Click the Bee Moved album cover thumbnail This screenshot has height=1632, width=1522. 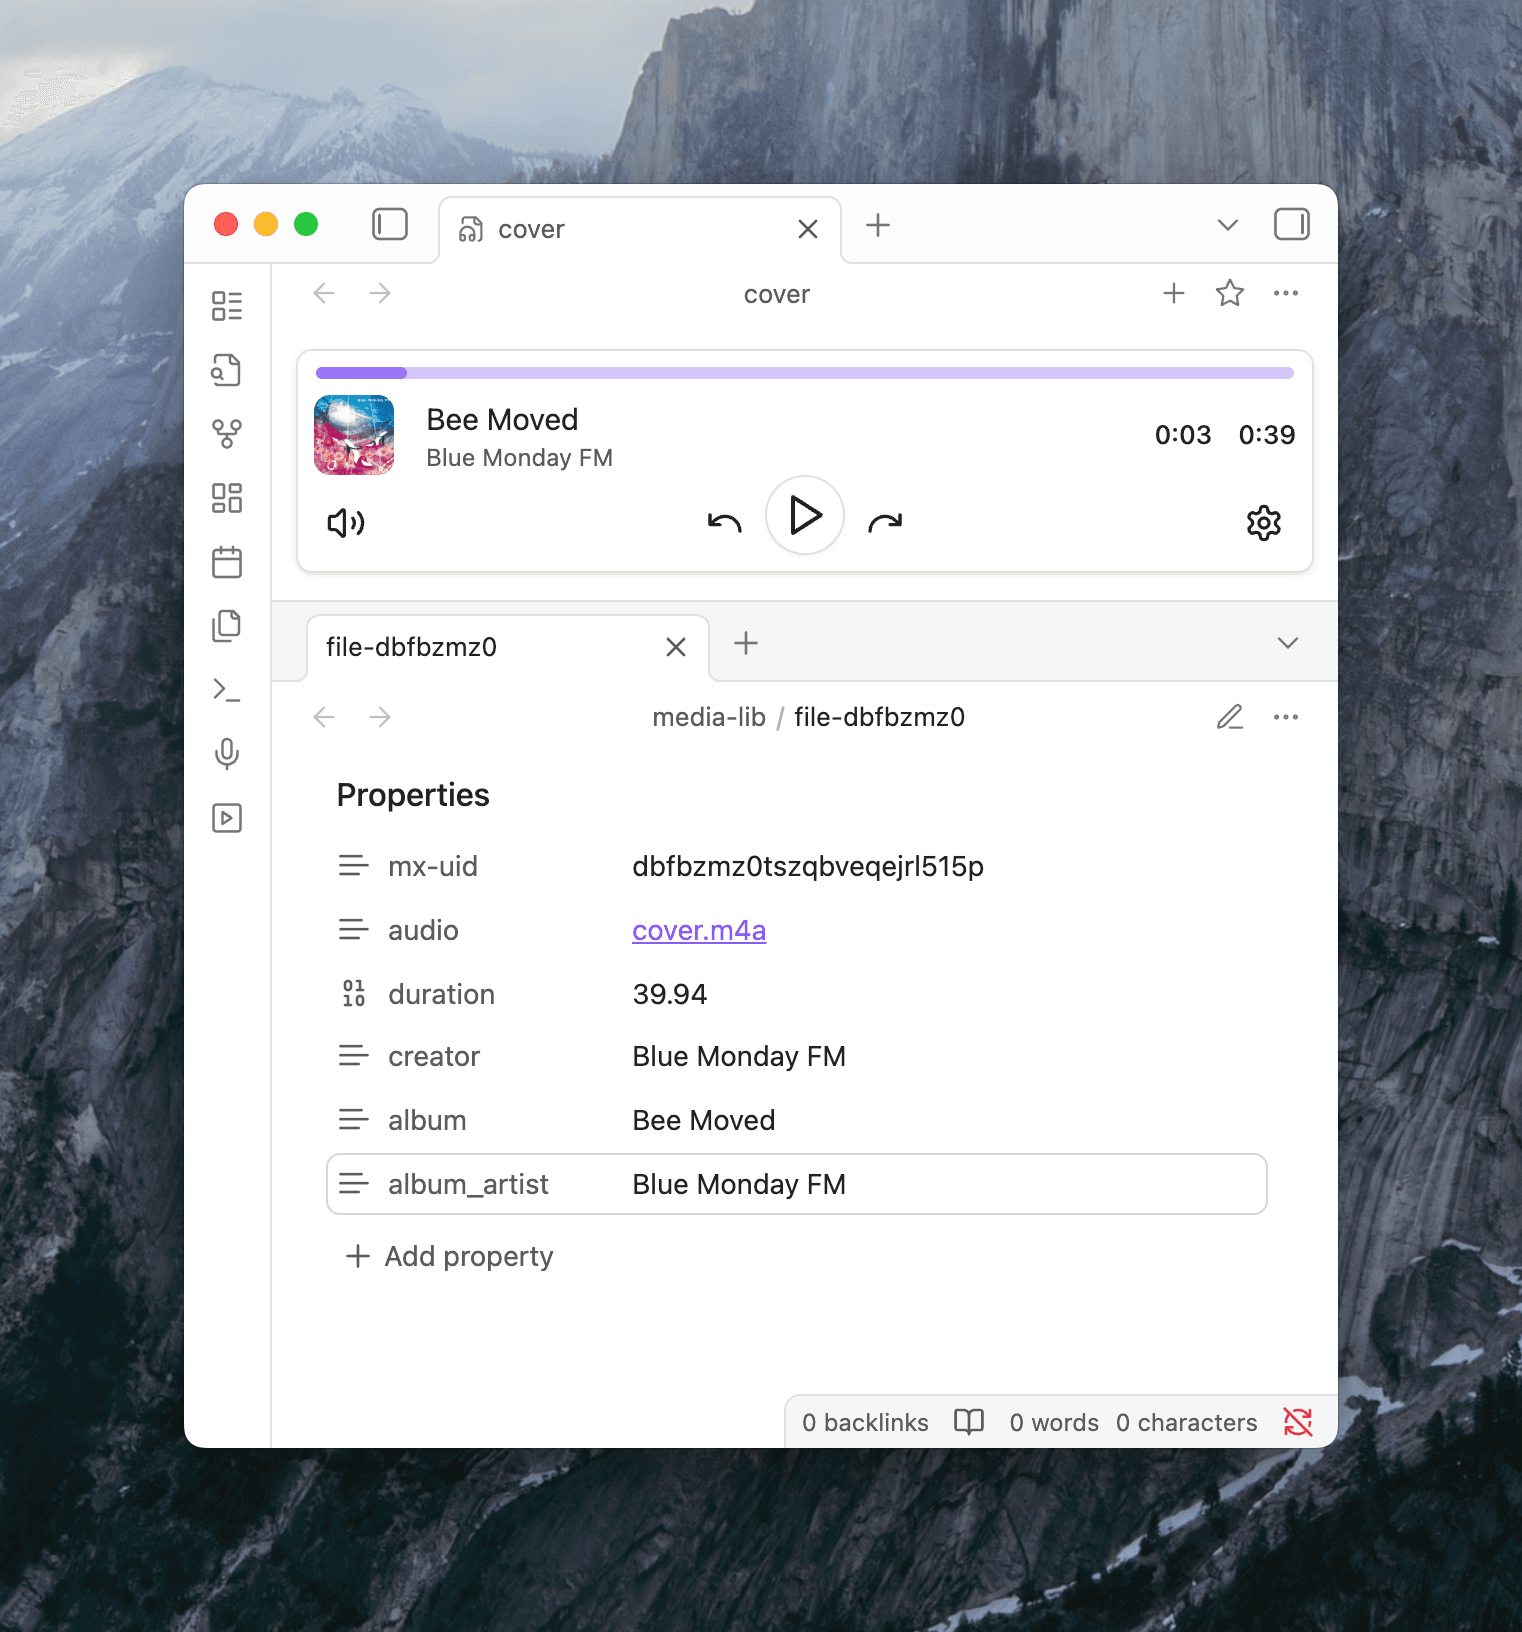click(354, 435)
